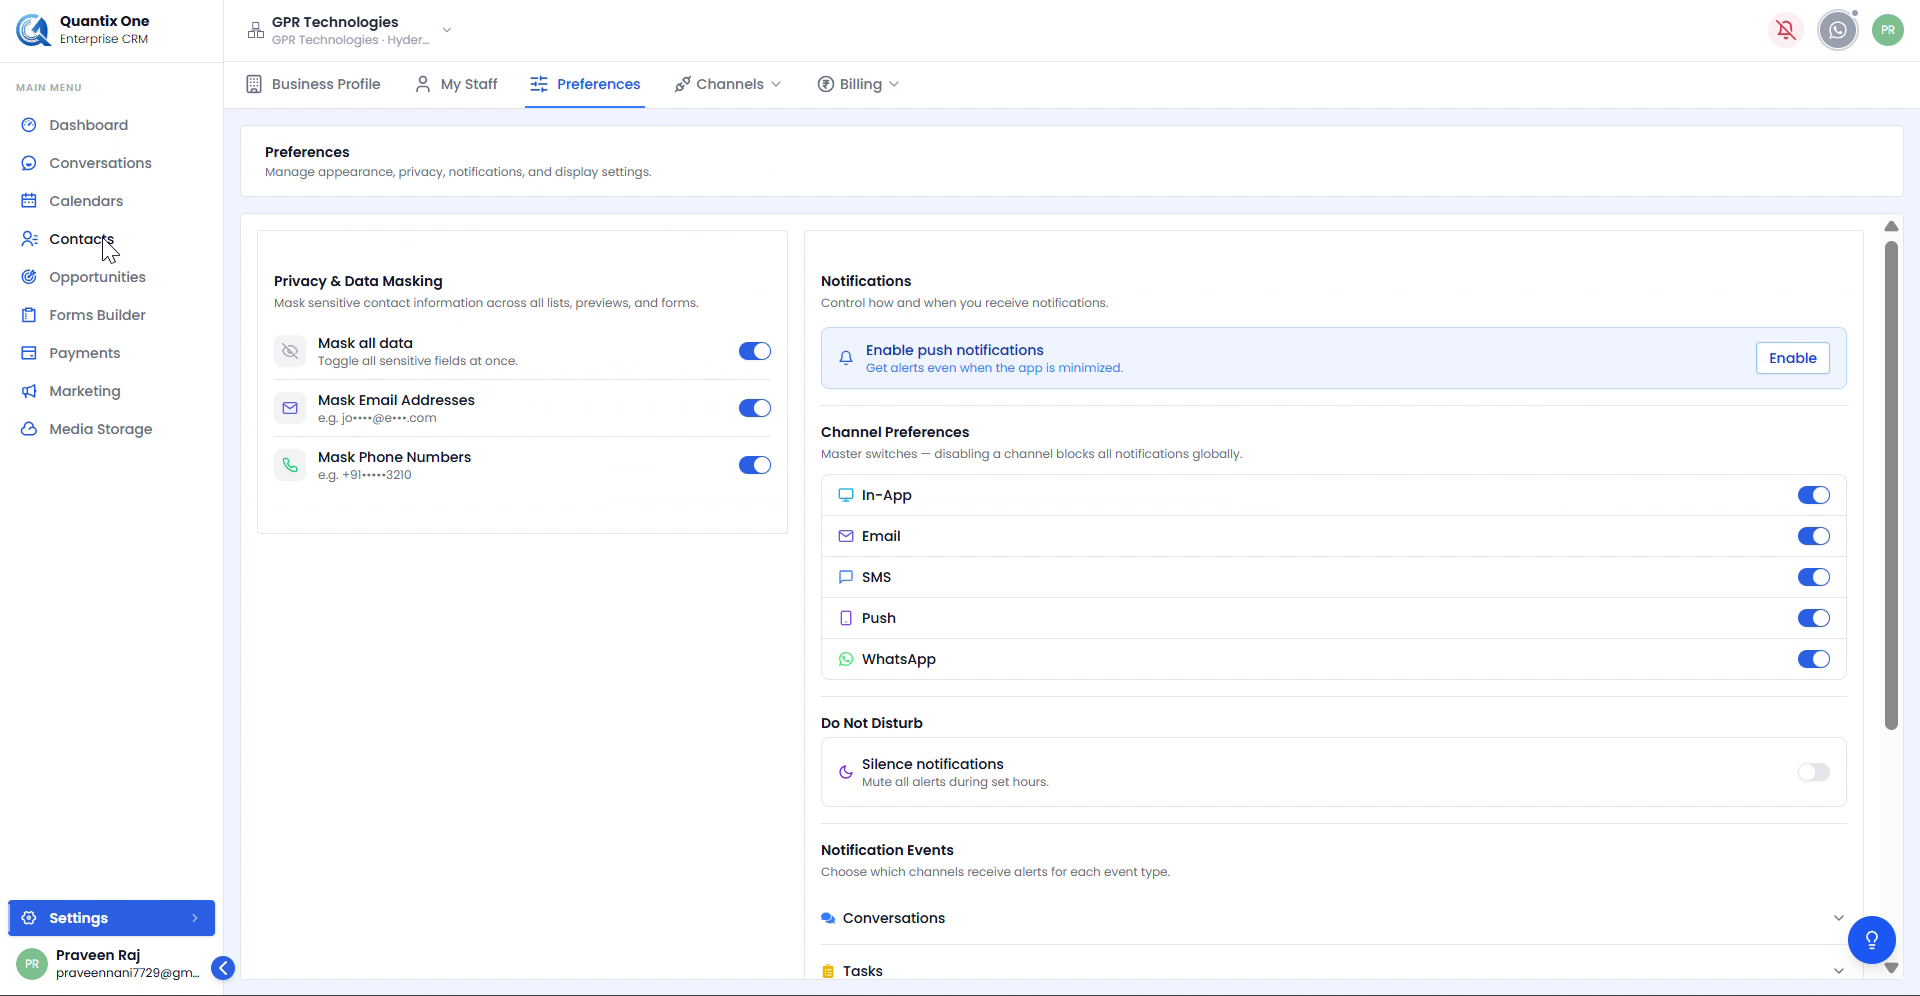
Task: Switch to Business Profile tab
Action: coord(313,84)
